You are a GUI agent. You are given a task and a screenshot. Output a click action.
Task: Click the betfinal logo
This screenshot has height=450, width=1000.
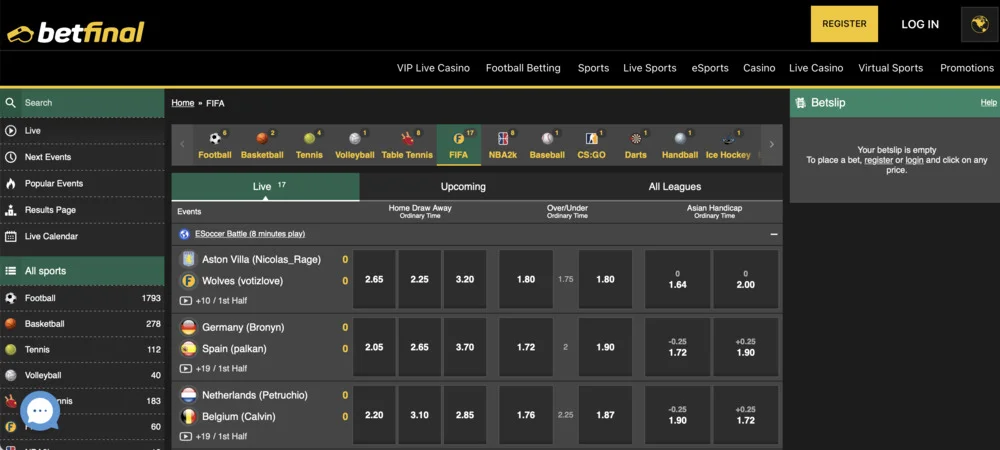(75, 32)
